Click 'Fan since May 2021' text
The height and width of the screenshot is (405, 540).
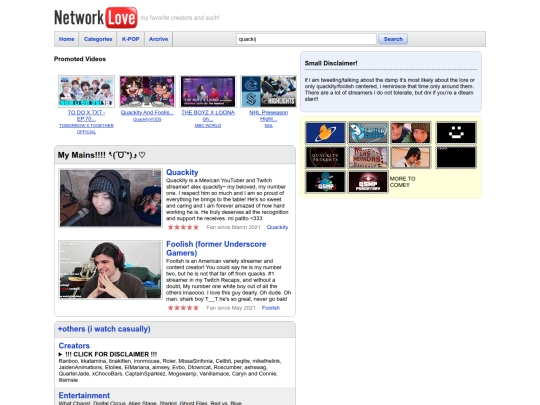click(x=231, y=308)
